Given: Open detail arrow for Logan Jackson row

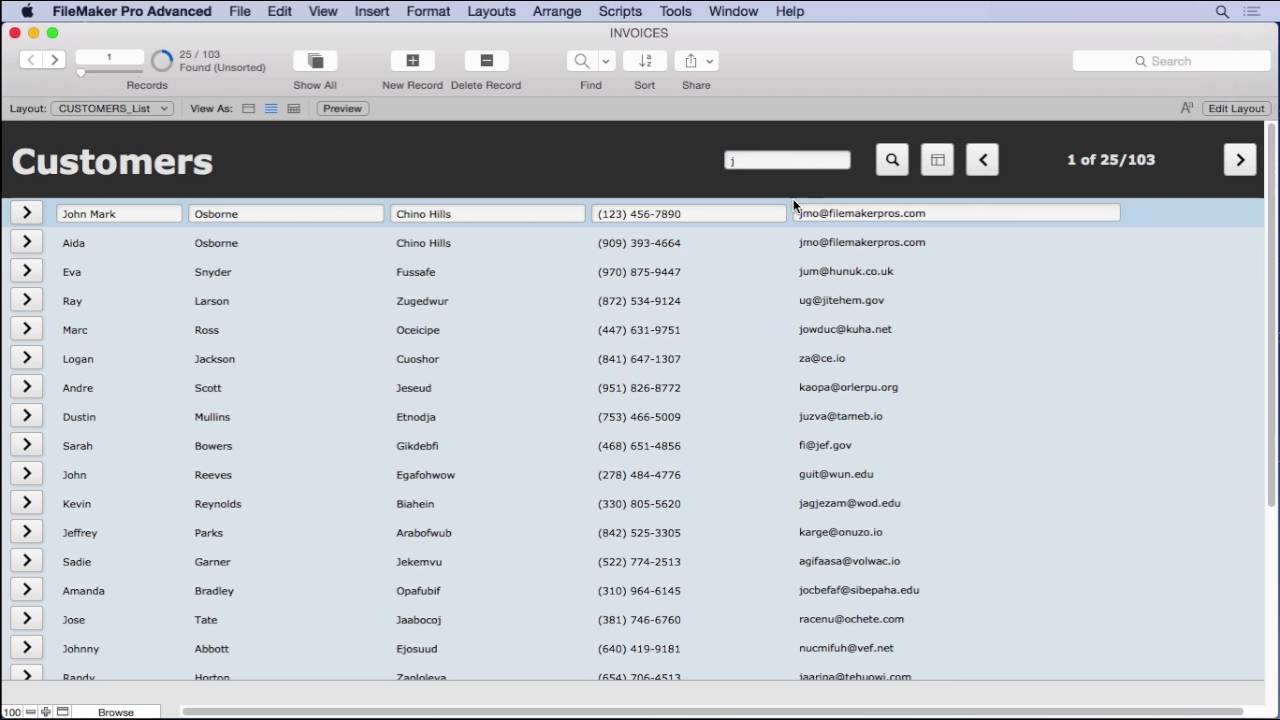Looking at the screenshot, I should 27,358.
